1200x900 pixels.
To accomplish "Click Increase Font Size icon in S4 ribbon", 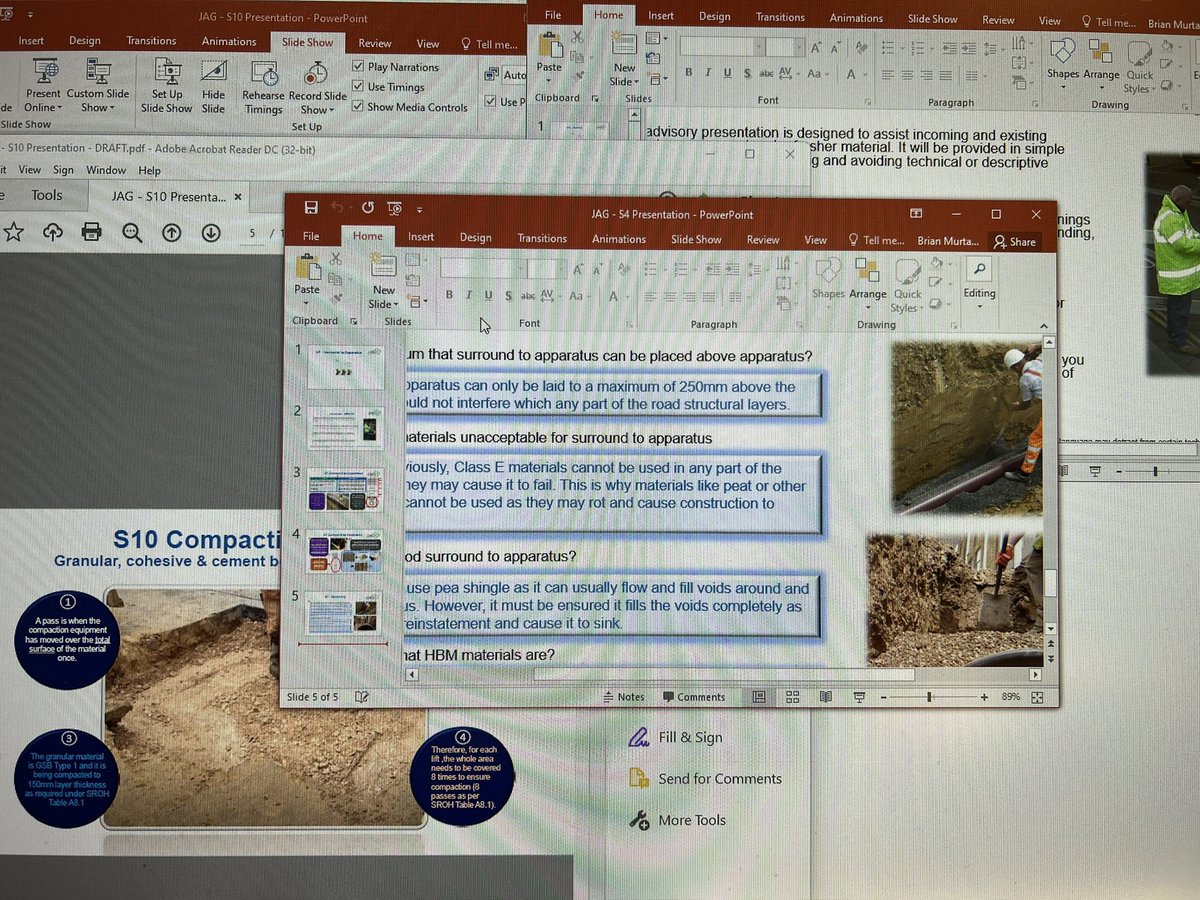I will (x=577, y=270).
